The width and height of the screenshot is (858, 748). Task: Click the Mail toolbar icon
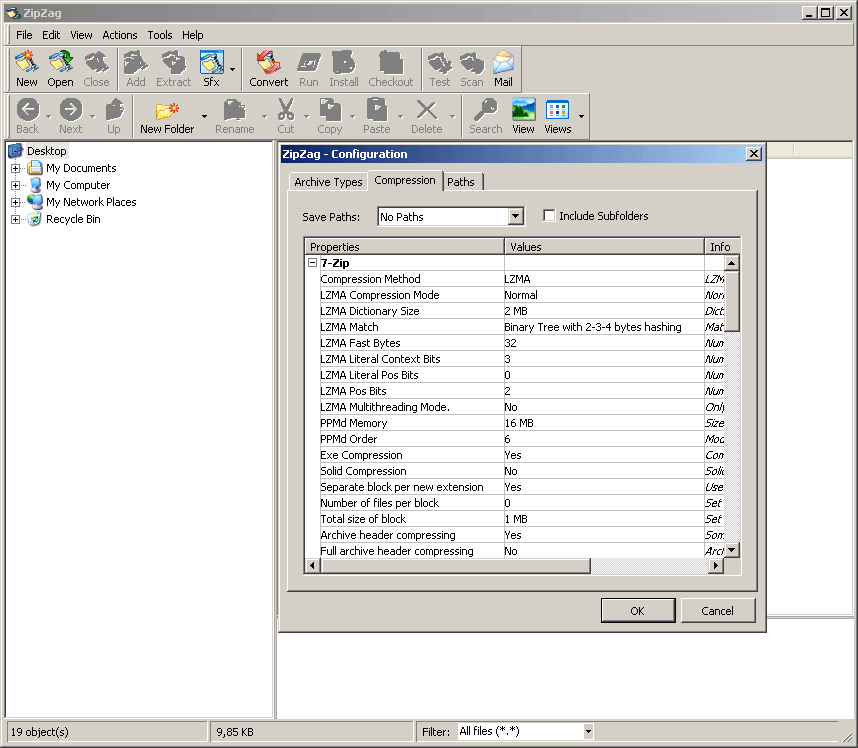(x=503, y=69)
